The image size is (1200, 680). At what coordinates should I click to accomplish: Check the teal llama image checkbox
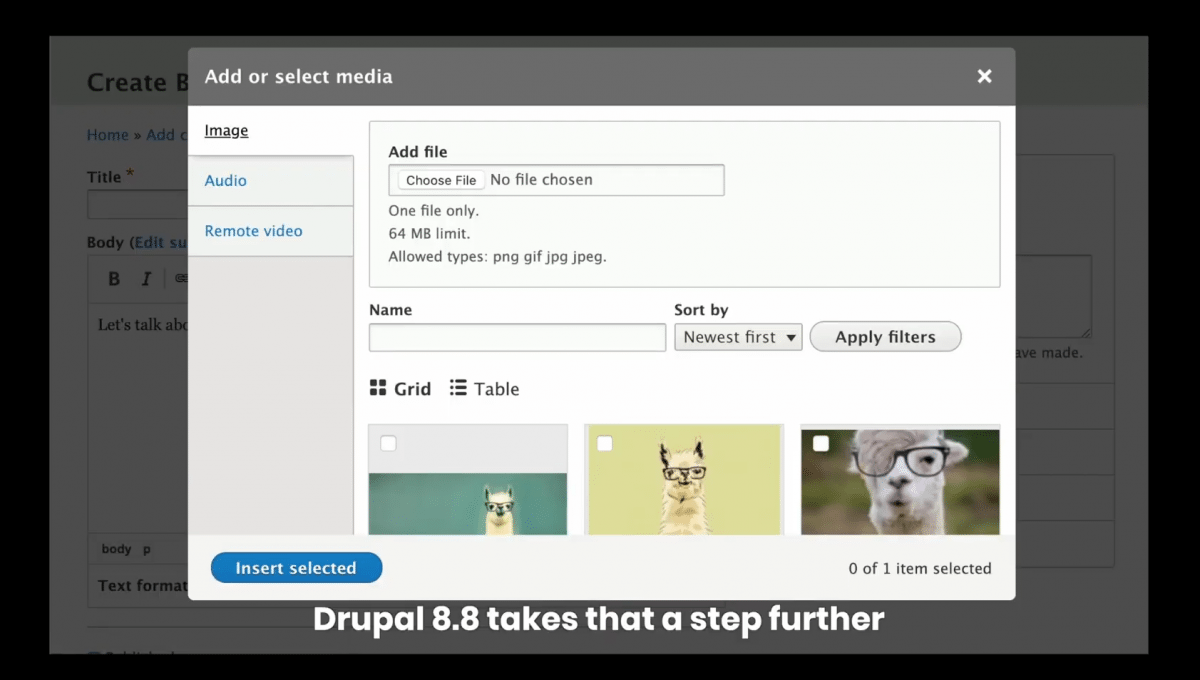(x=389, y=444)
